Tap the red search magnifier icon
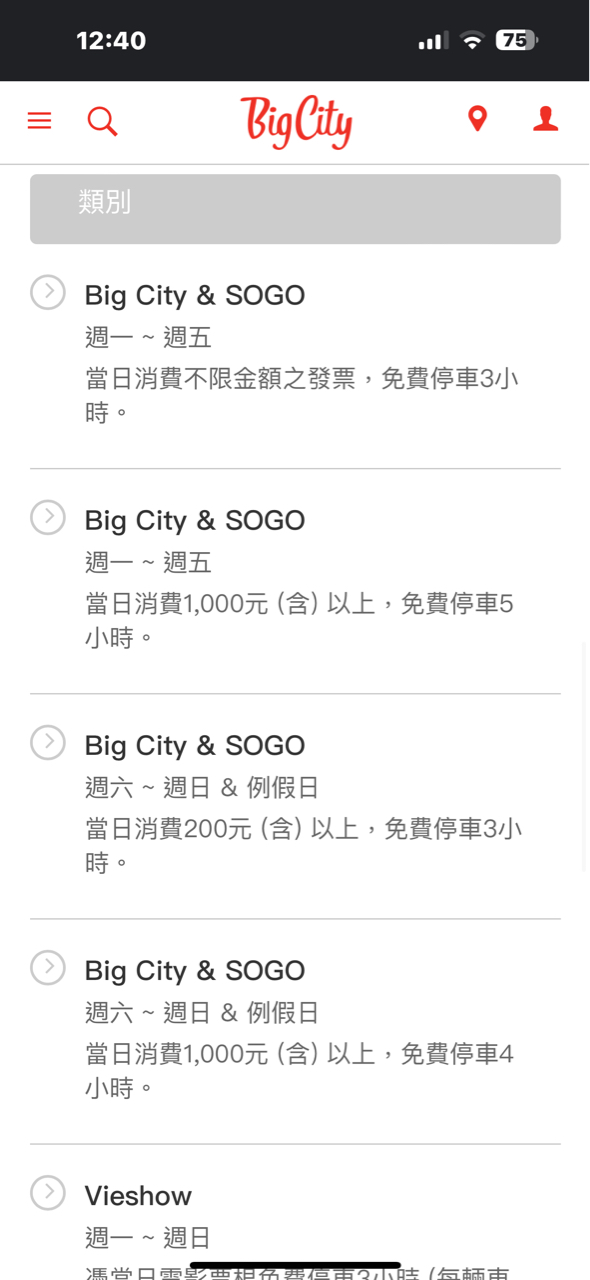The image size is (590, 1280). (x=102, y=121)
